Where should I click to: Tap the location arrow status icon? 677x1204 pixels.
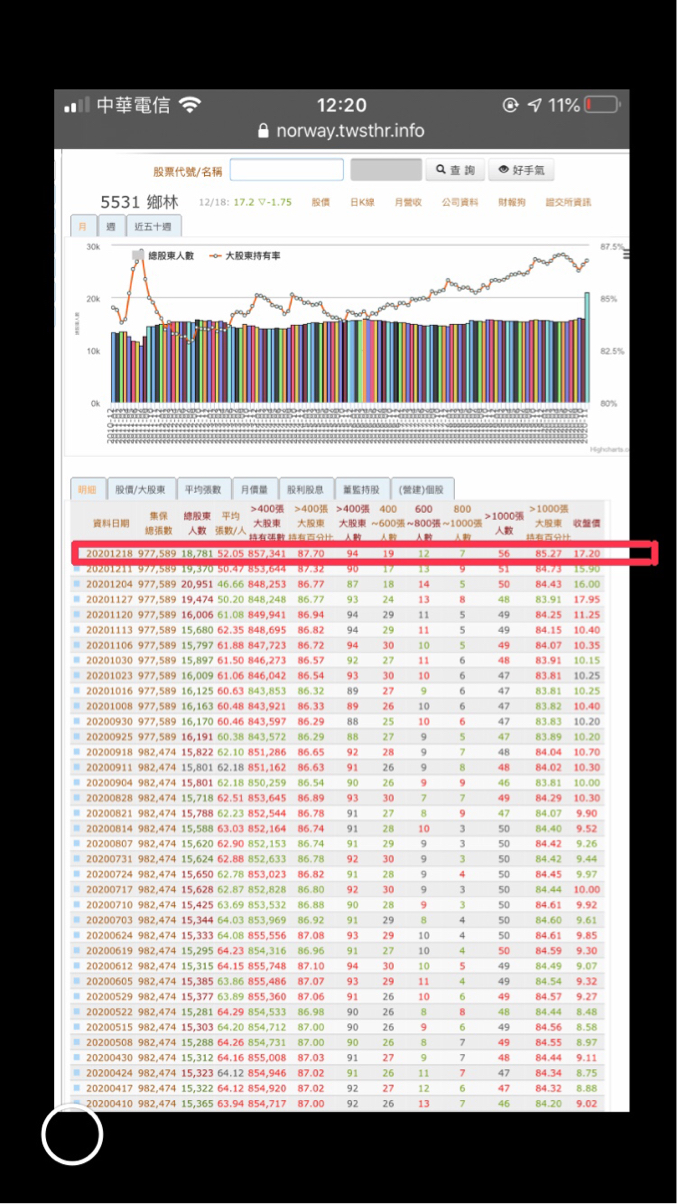534,105
